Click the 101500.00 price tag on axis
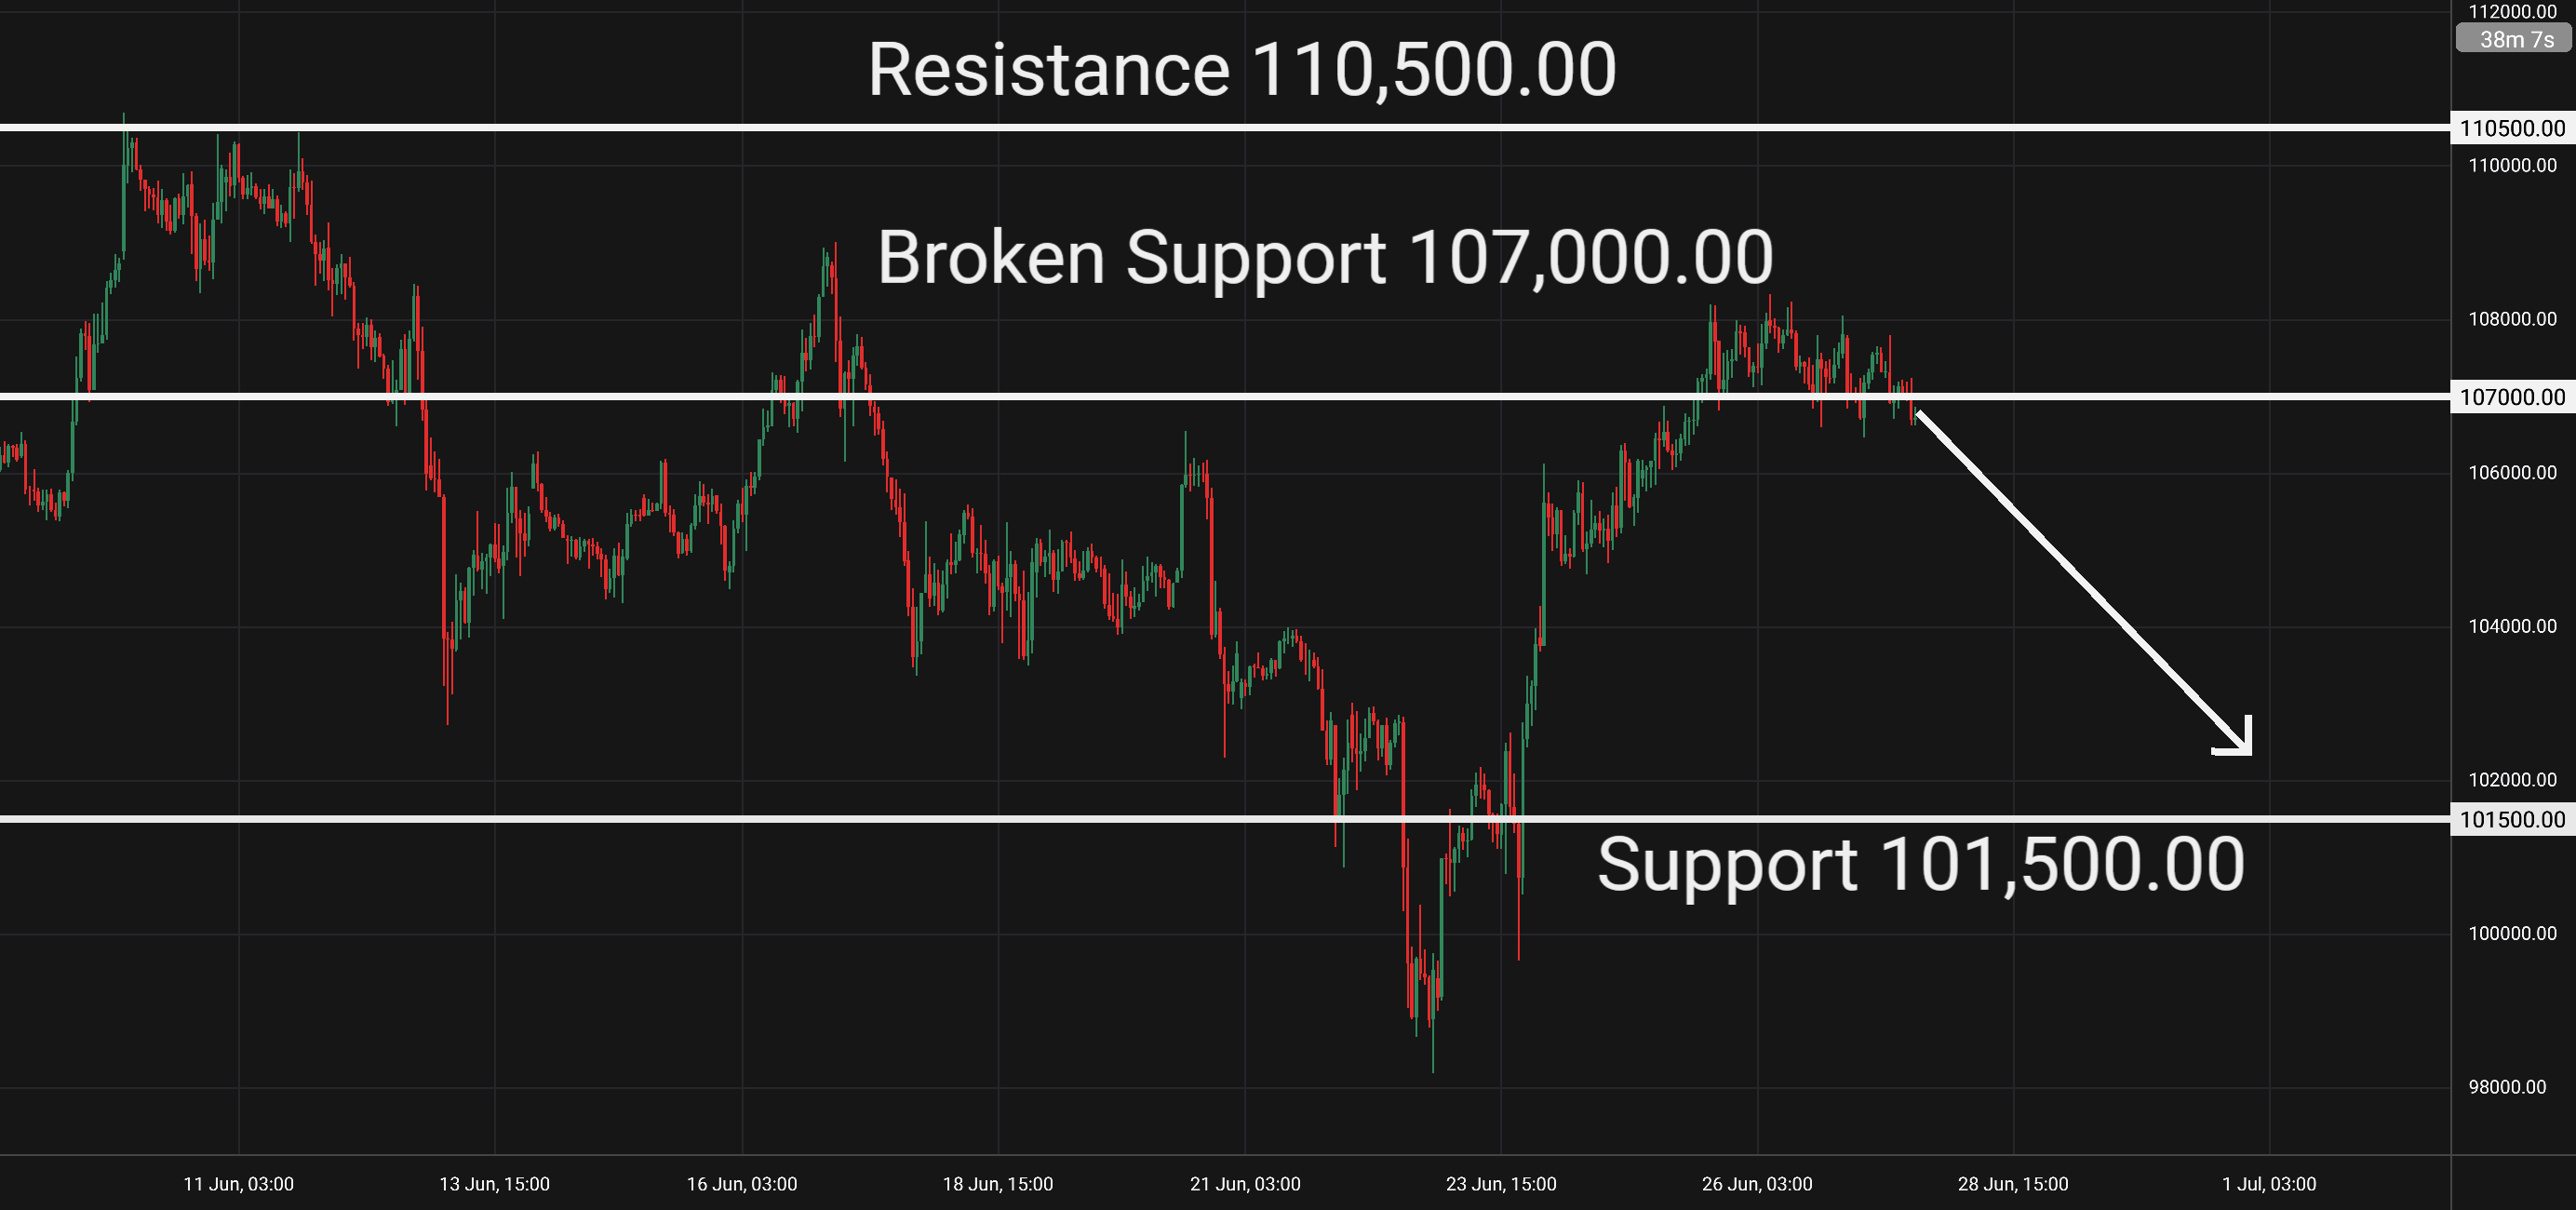2576x1210 pixels. pos(2512,820)
